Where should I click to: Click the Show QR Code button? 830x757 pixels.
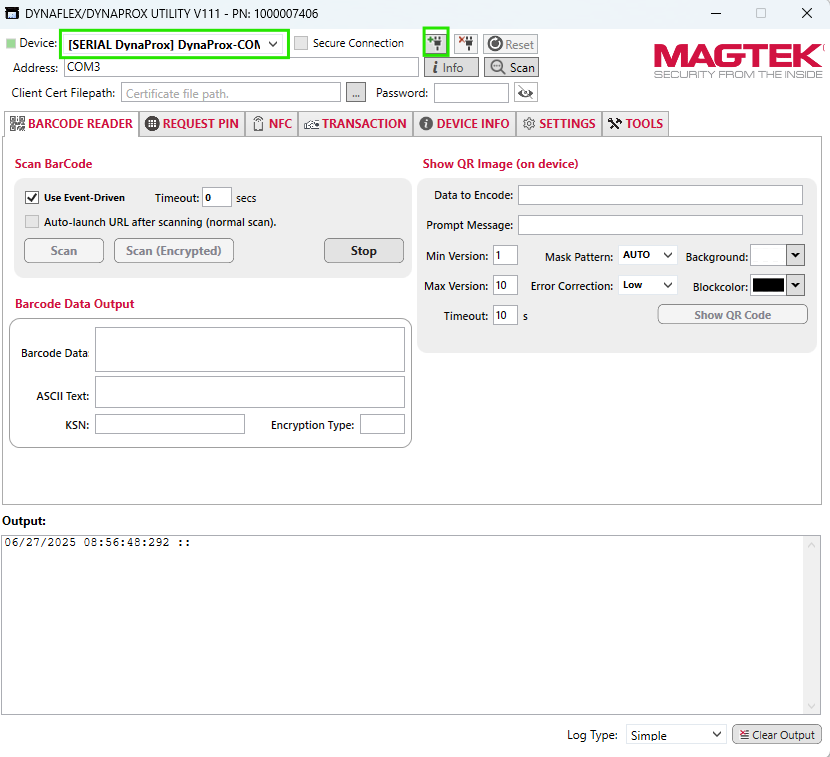[733, 314]
